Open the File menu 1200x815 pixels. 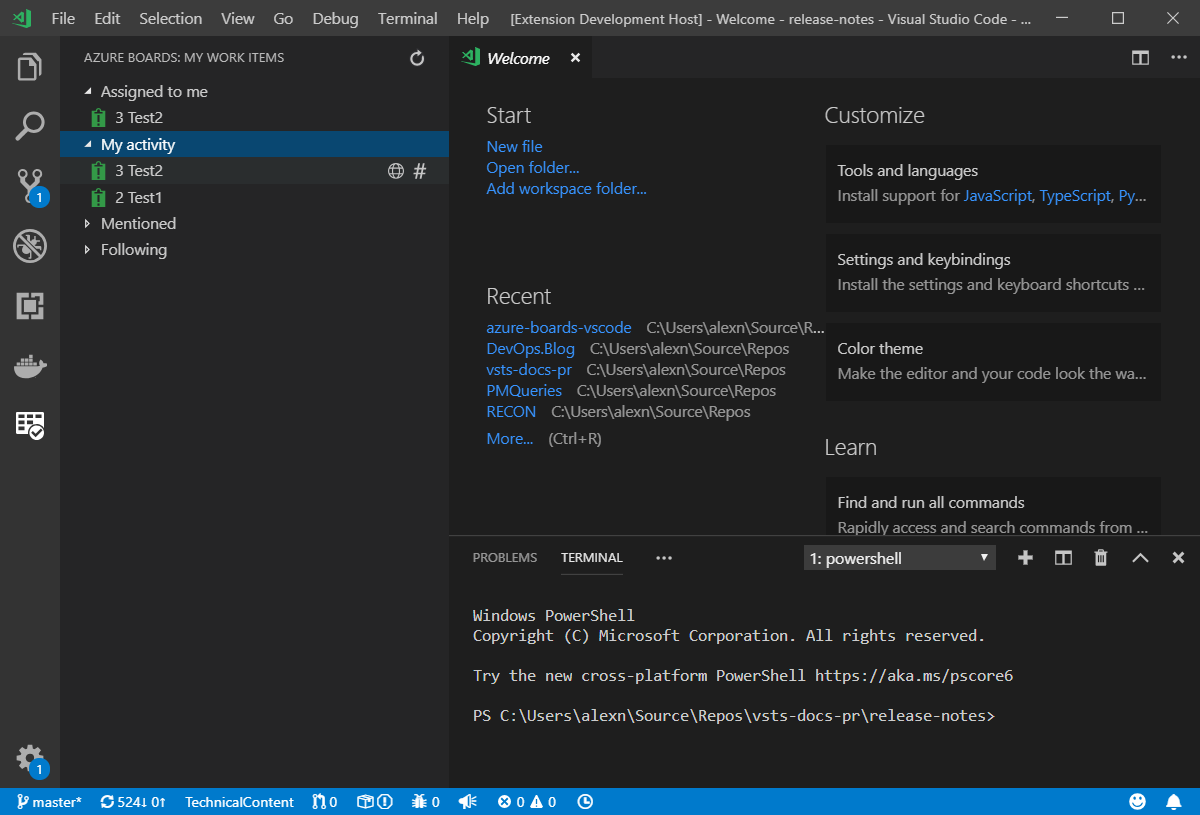click(x=63, y=18)
